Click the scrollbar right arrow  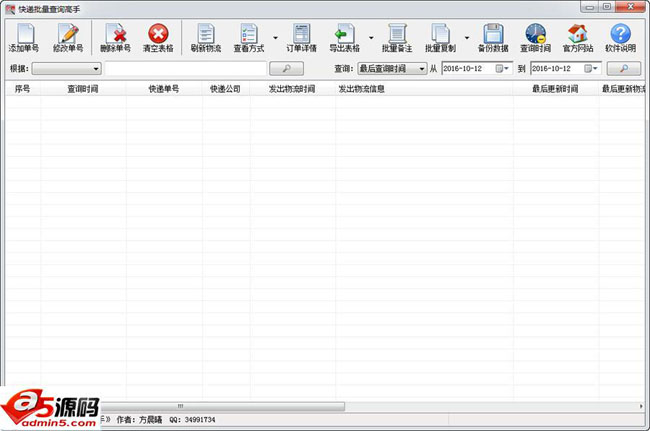point(641,406)
